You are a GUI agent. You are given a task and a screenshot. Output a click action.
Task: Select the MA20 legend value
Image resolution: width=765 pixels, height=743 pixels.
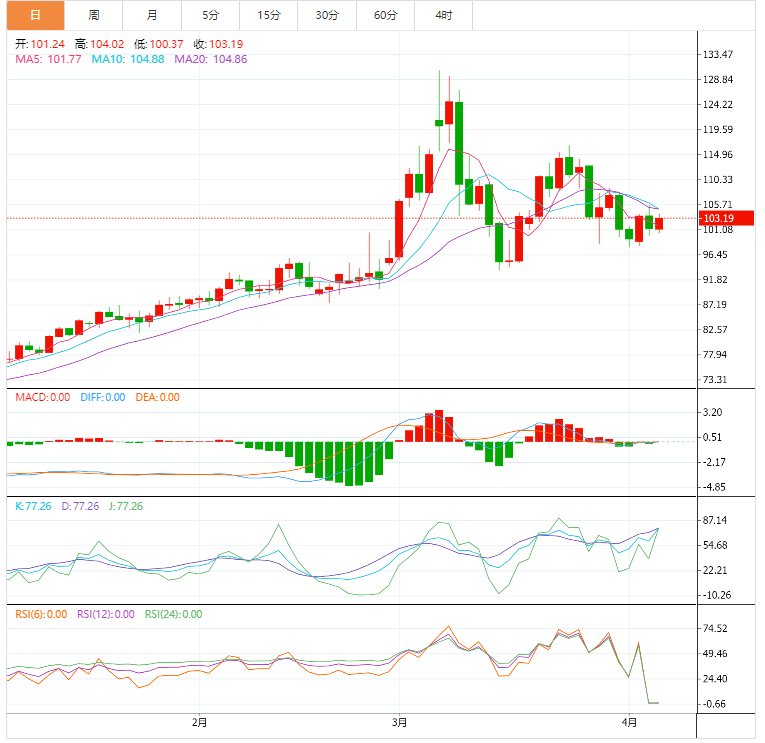211,60
